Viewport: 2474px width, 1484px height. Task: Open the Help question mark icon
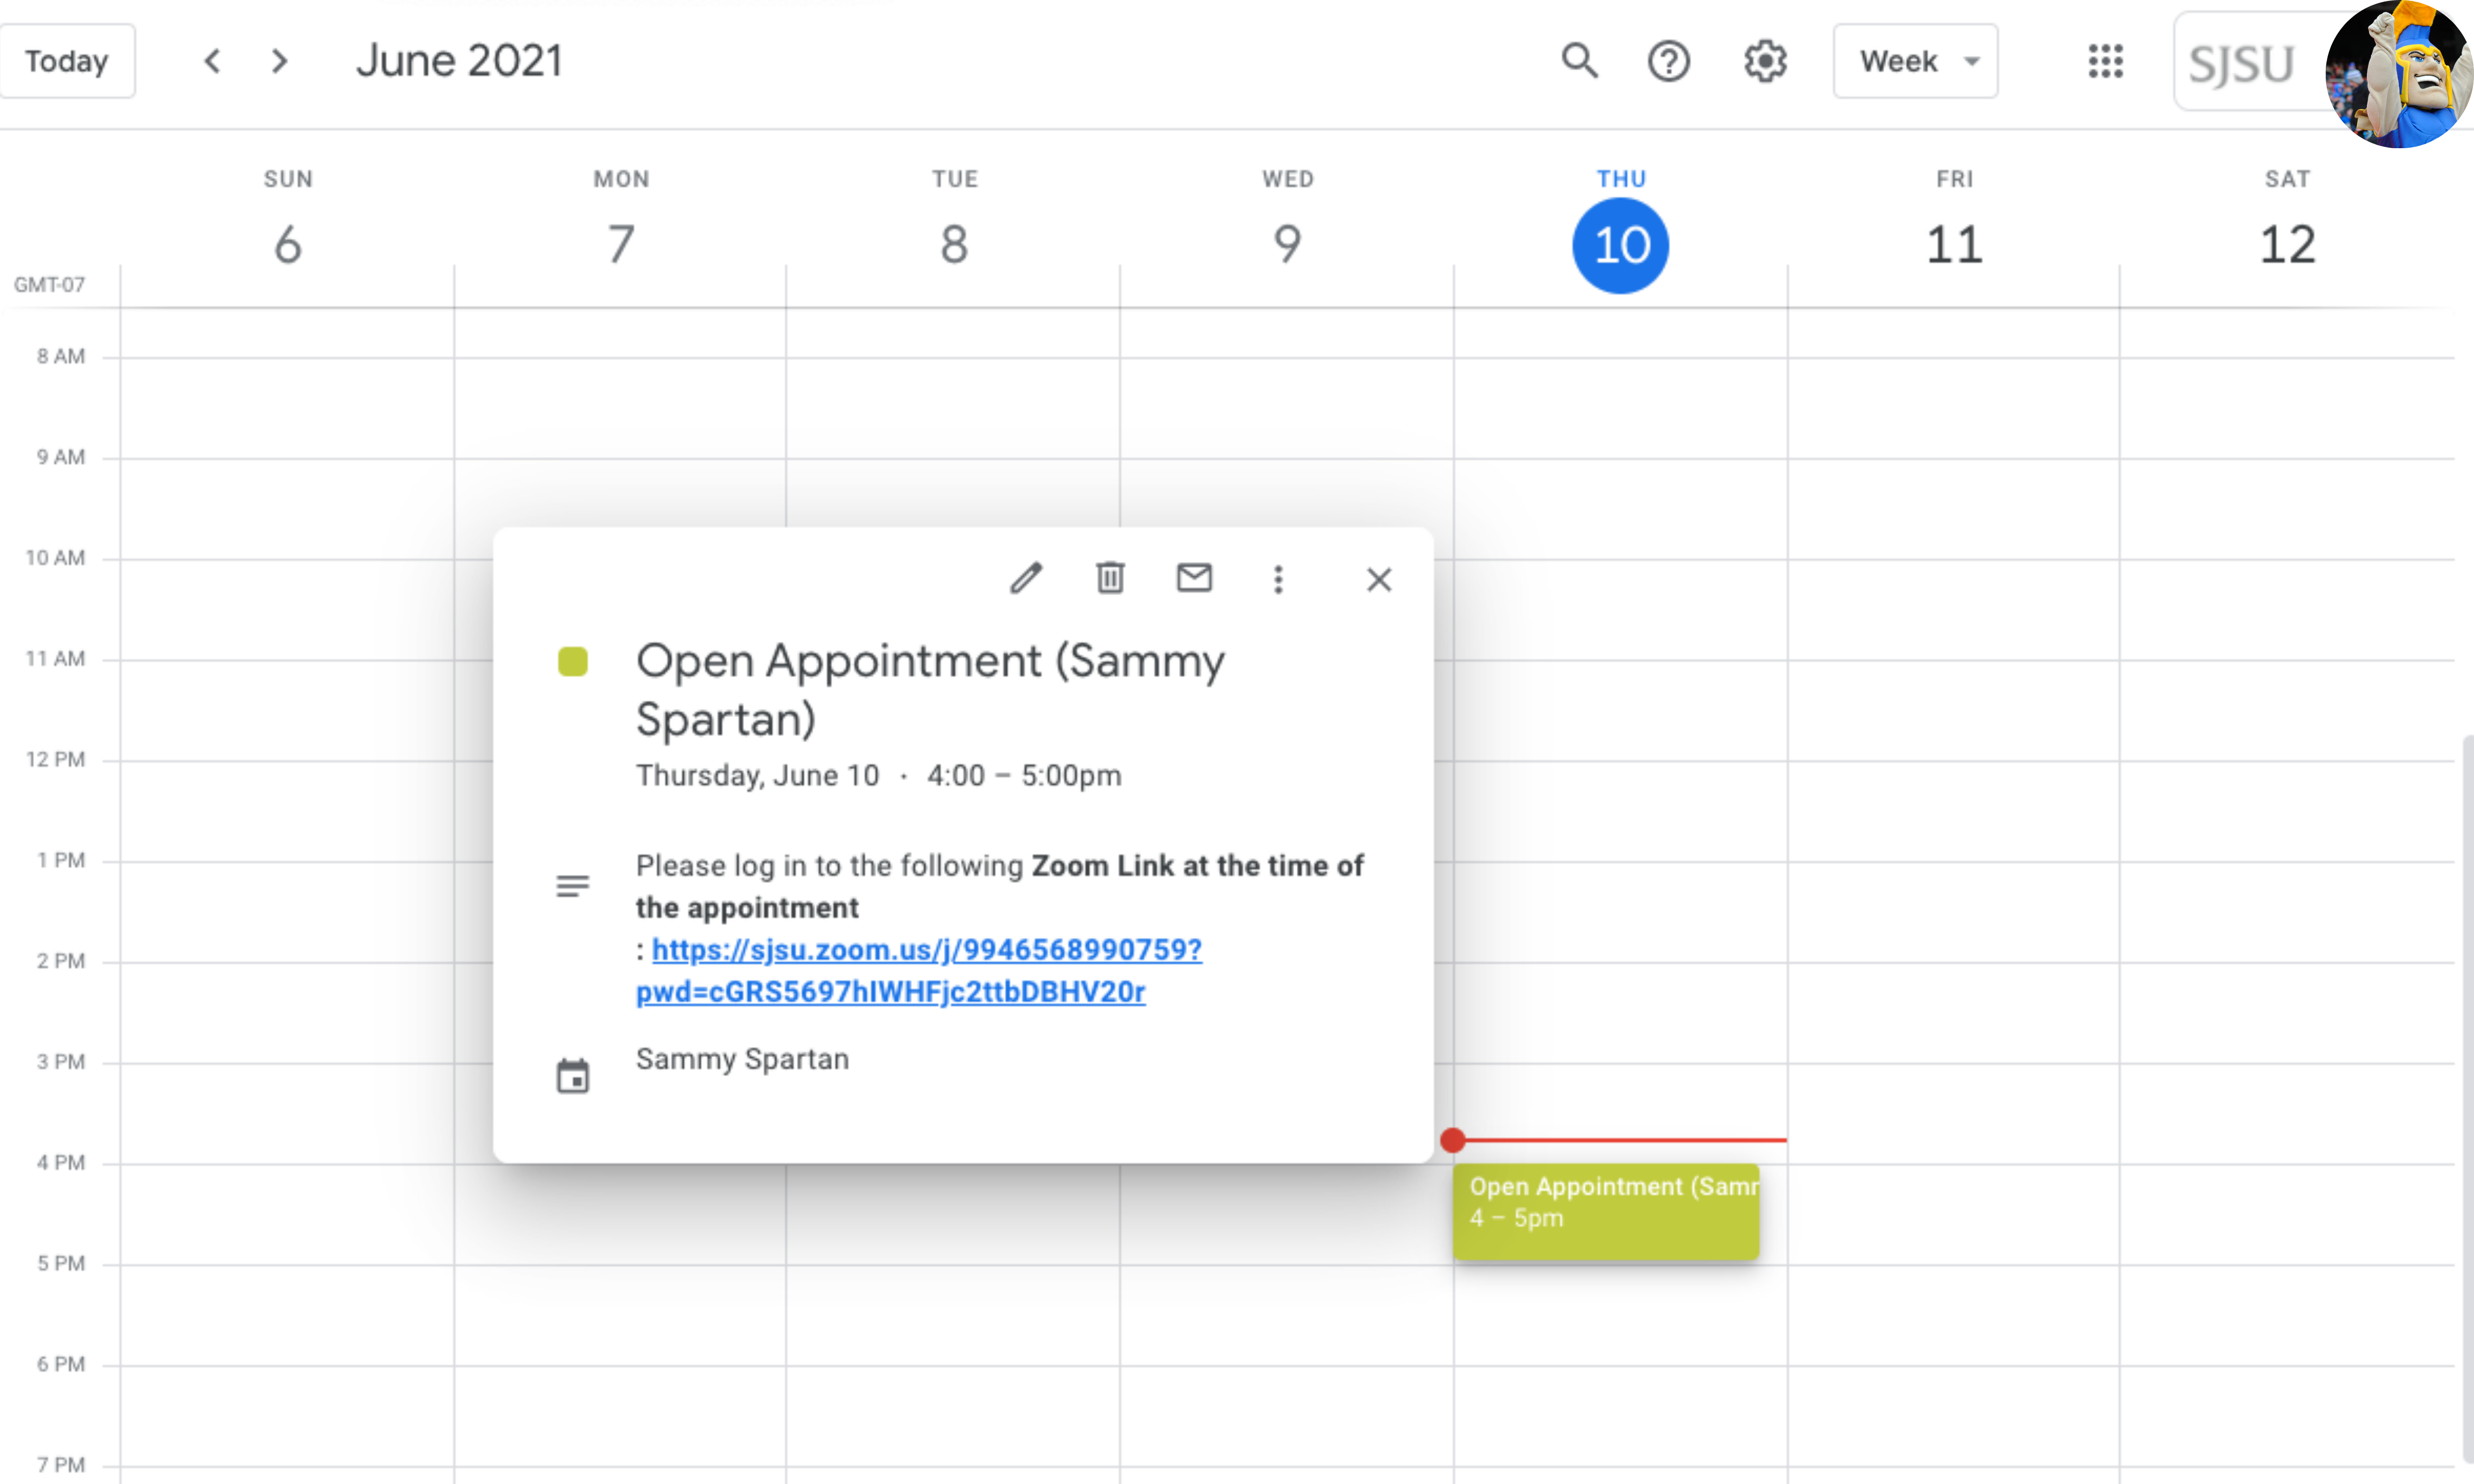click(1668, 61)
